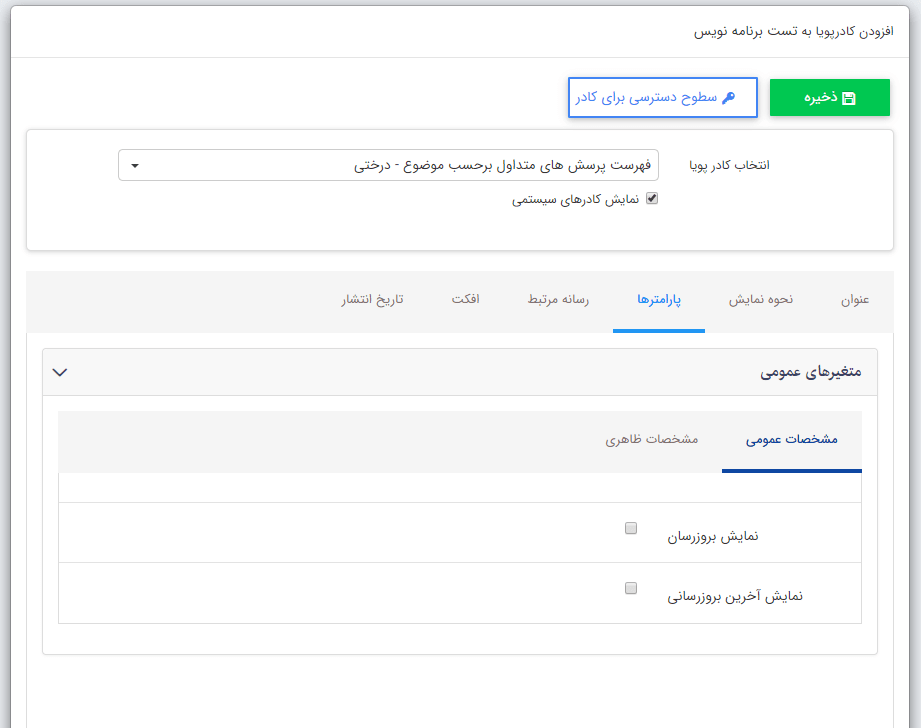Click the active مشخصات عمومی inner tab
This screenshot has width=921, height=728.
coord(791,441)
